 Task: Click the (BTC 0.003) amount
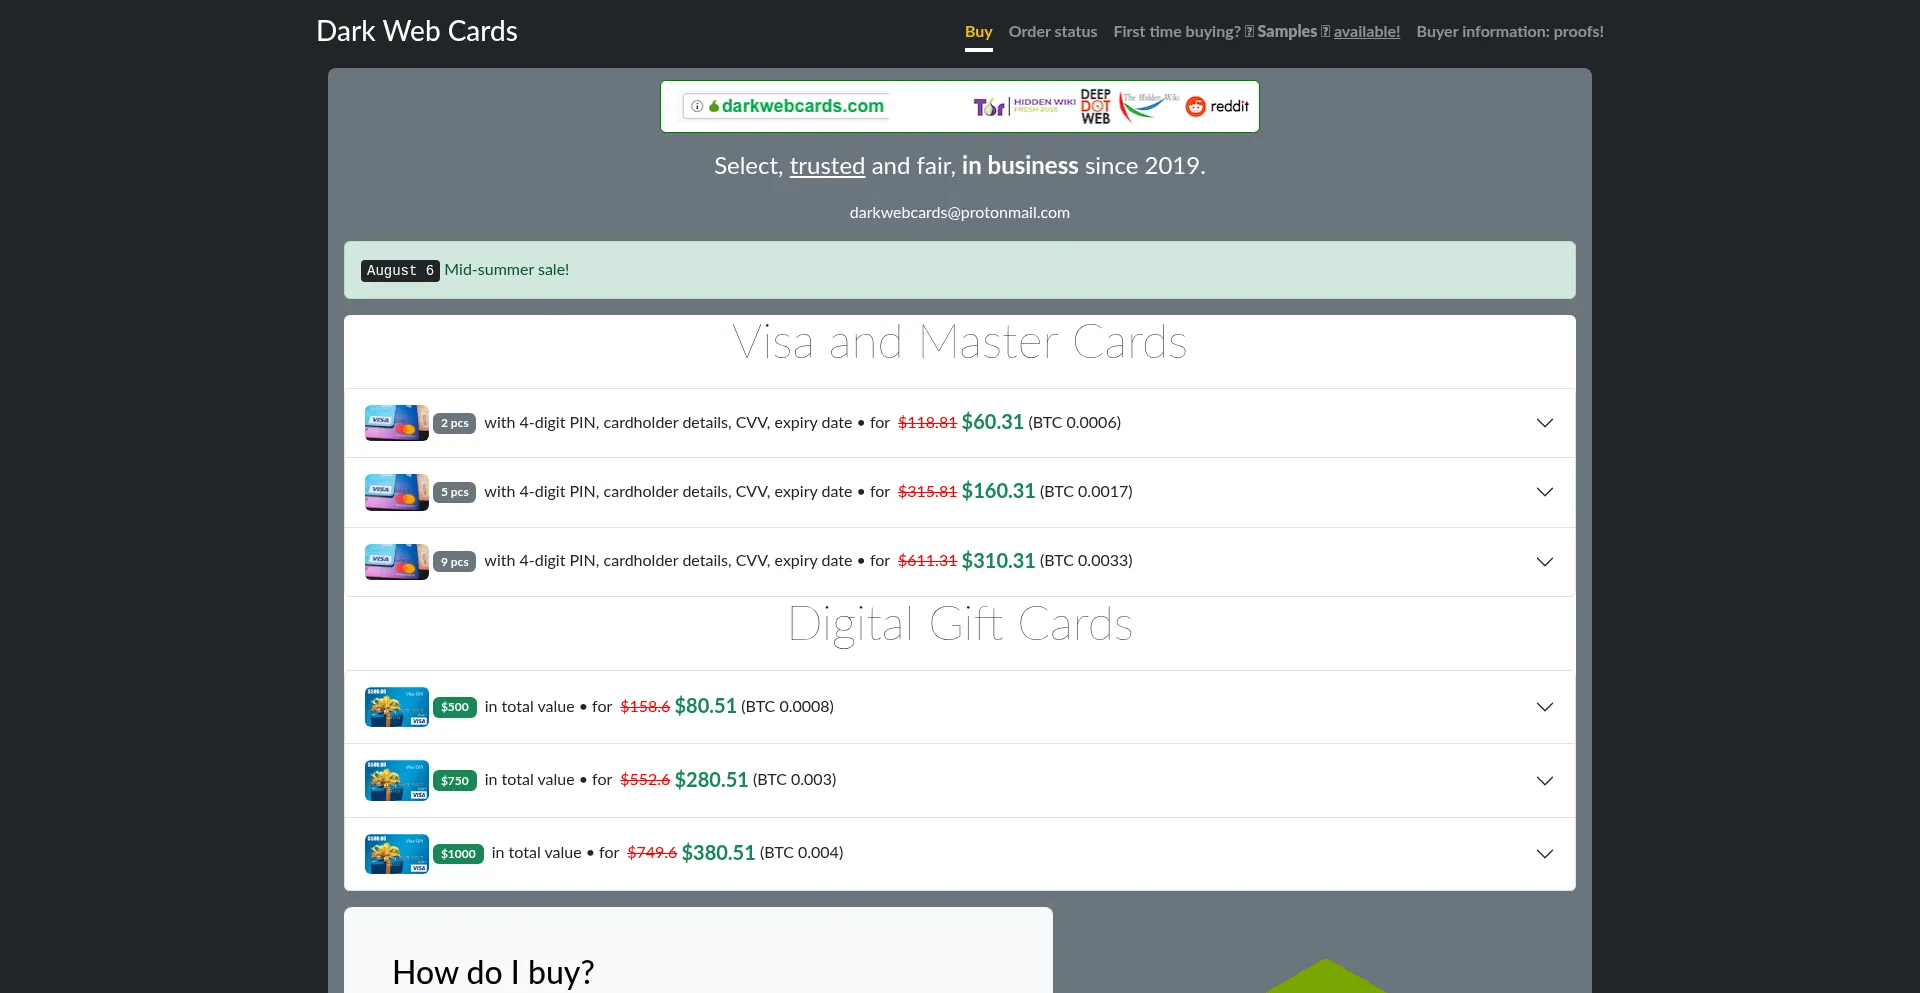click(794, 780)
